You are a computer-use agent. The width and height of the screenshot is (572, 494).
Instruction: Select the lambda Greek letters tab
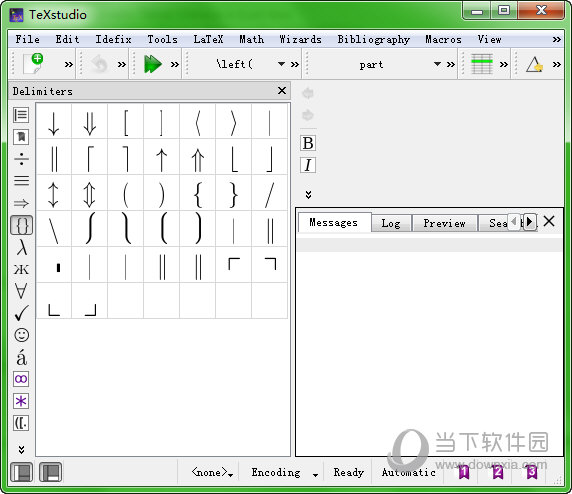pyautogui.click(x=22, y=247)
